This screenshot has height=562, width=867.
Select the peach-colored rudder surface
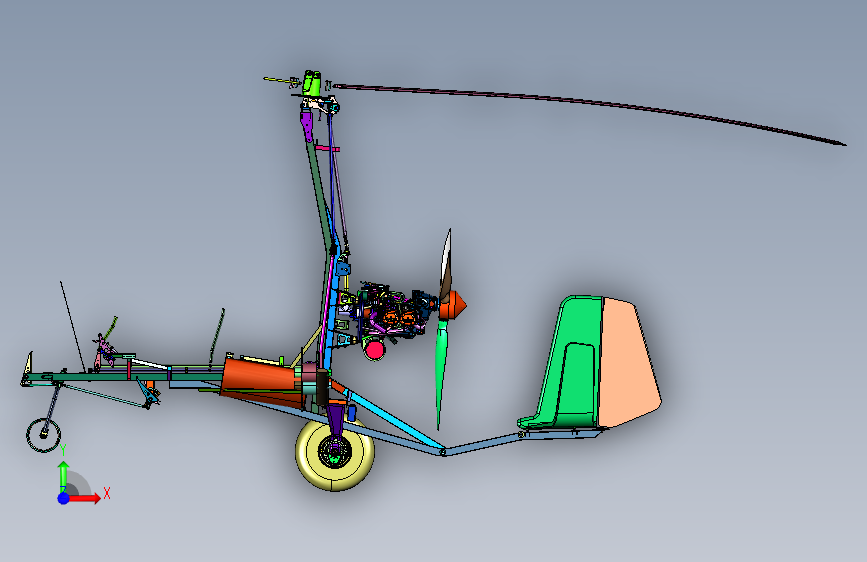point(629,362)
